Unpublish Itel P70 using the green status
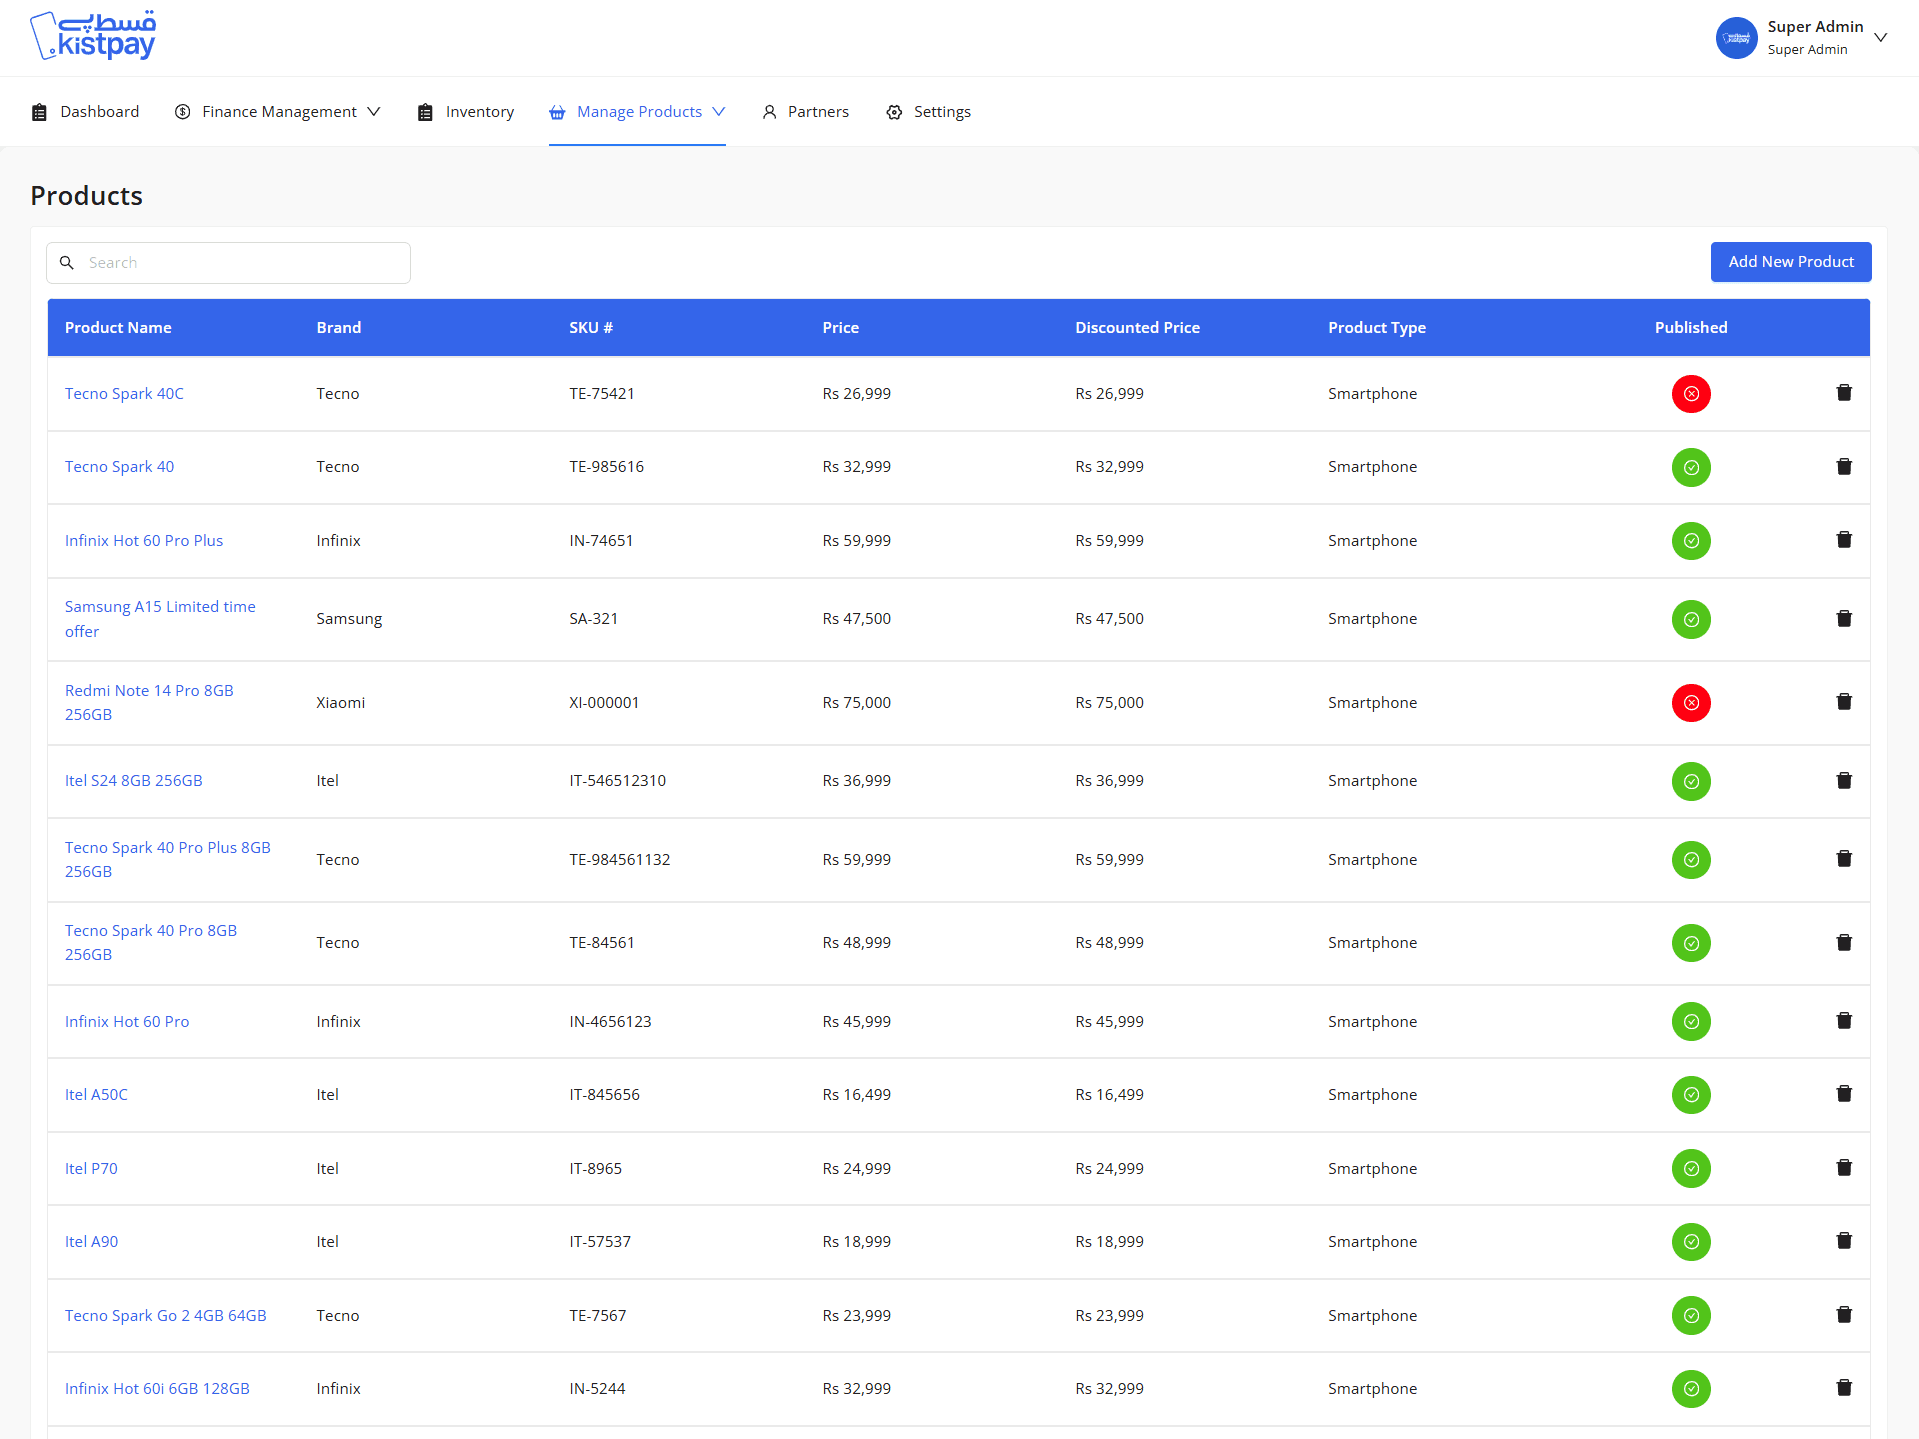This screenshot has width=1919, height=1439. coord(1690,1168)
